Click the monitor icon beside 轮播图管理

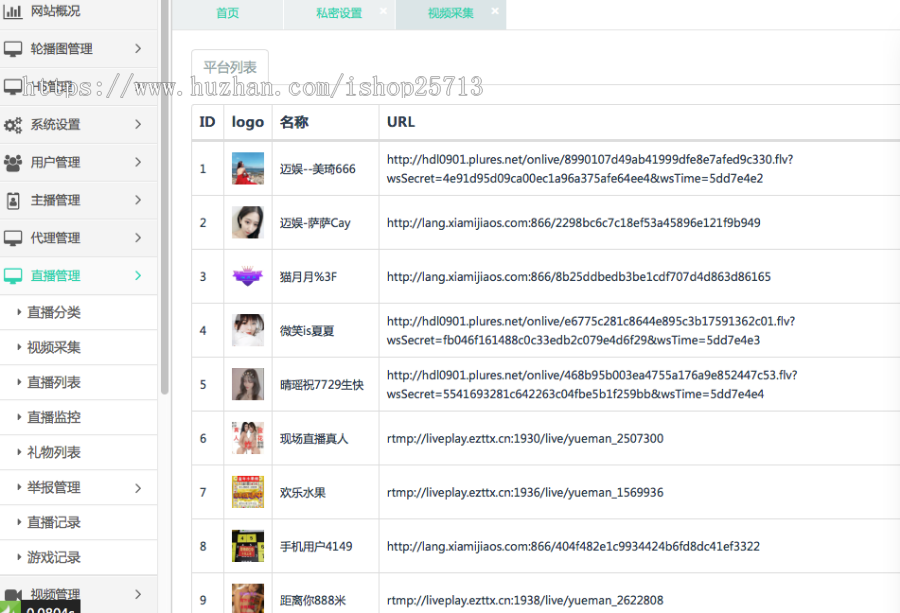(x=13, y=49)
